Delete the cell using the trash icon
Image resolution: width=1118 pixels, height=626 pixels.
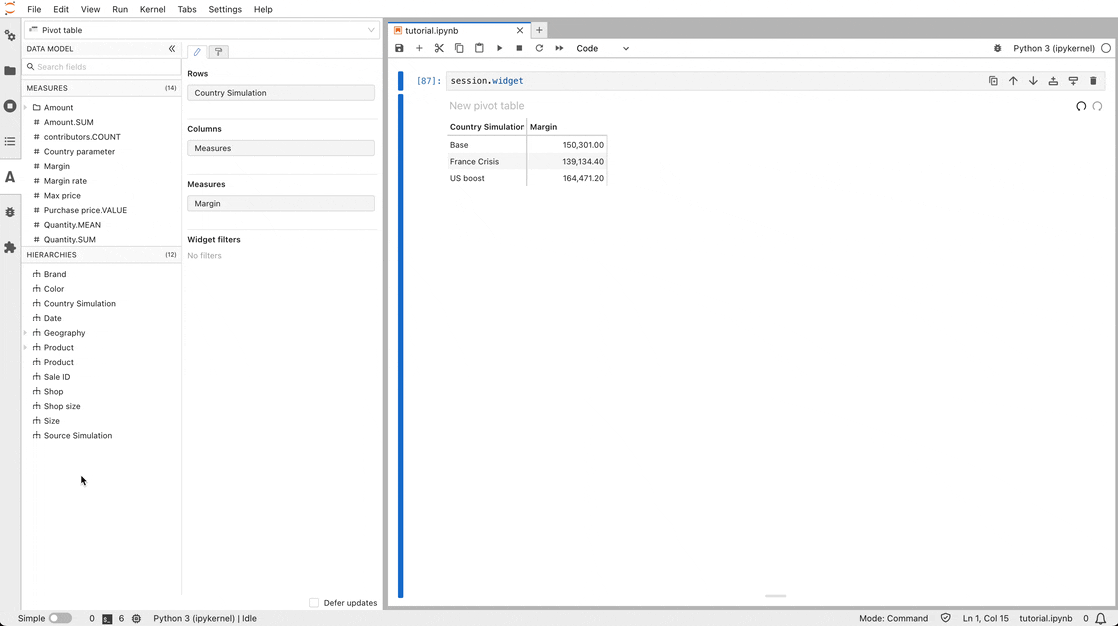[1093, 81]
